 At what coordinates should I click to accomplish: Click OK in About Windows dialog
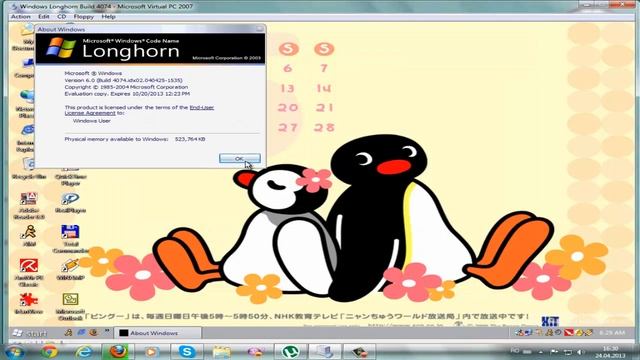(x=240, y=158)
